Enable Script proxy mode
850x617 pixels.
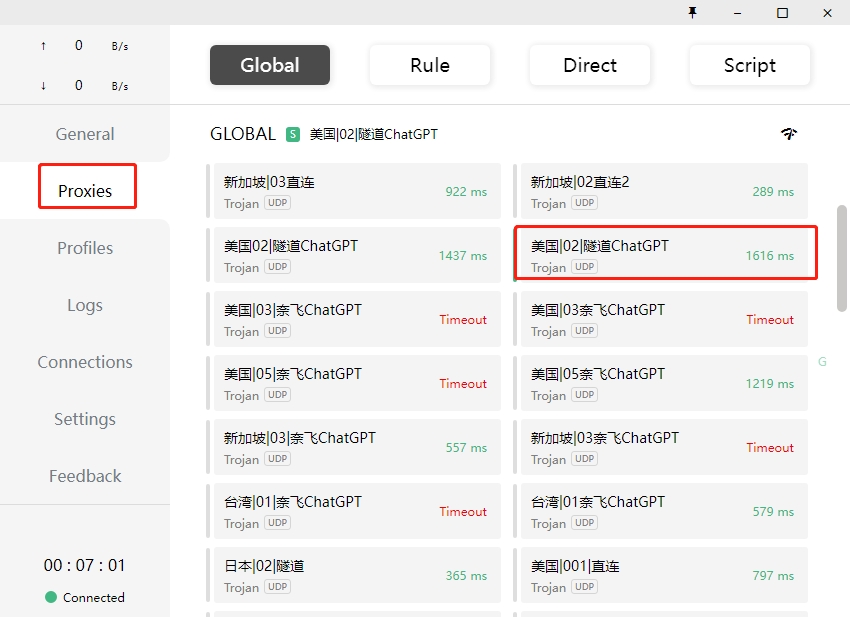749,65
